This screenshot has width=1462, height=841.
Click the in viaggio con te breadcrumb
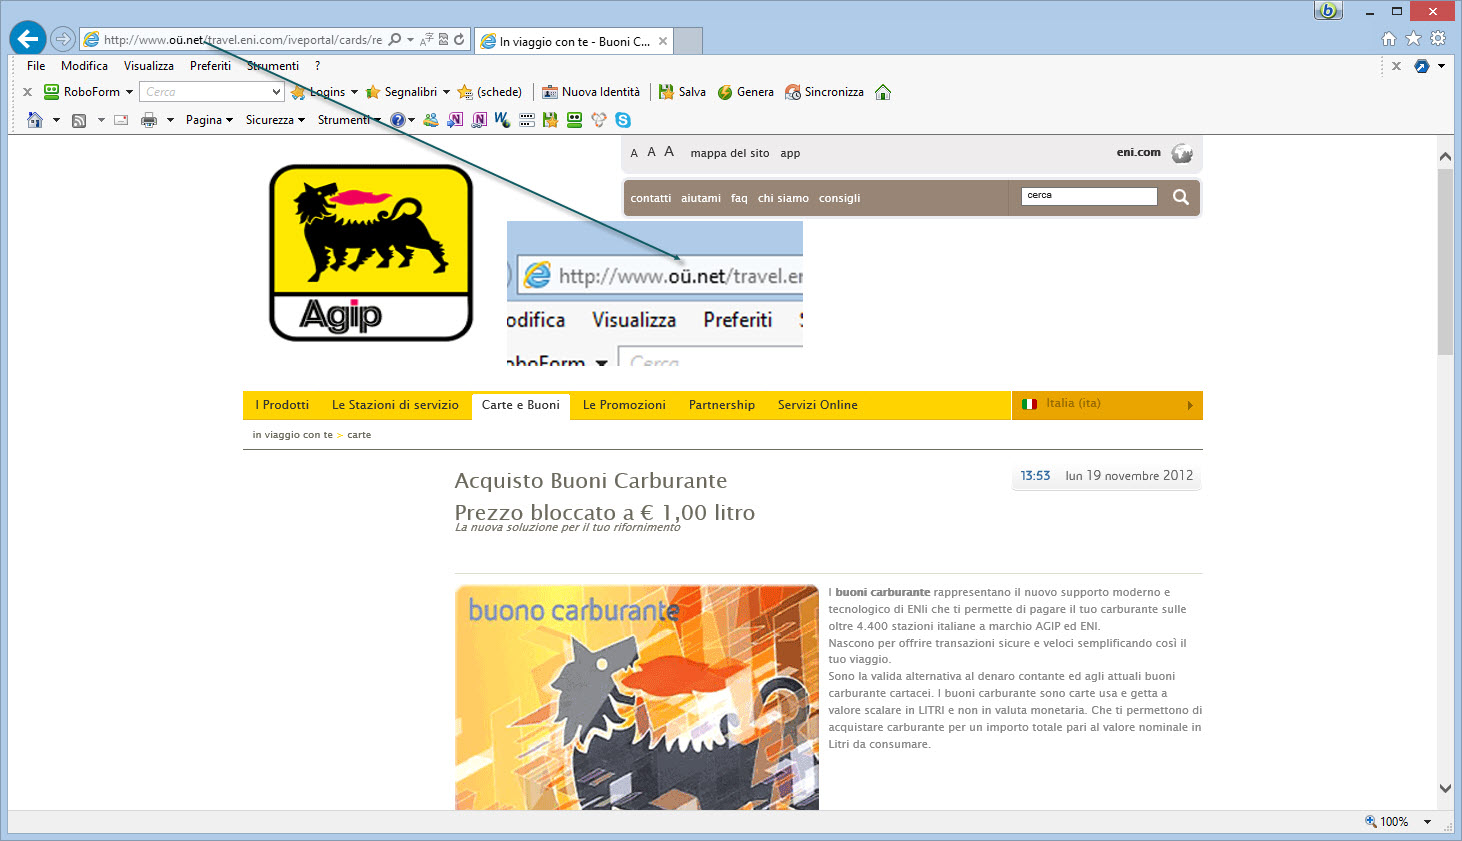293,435
